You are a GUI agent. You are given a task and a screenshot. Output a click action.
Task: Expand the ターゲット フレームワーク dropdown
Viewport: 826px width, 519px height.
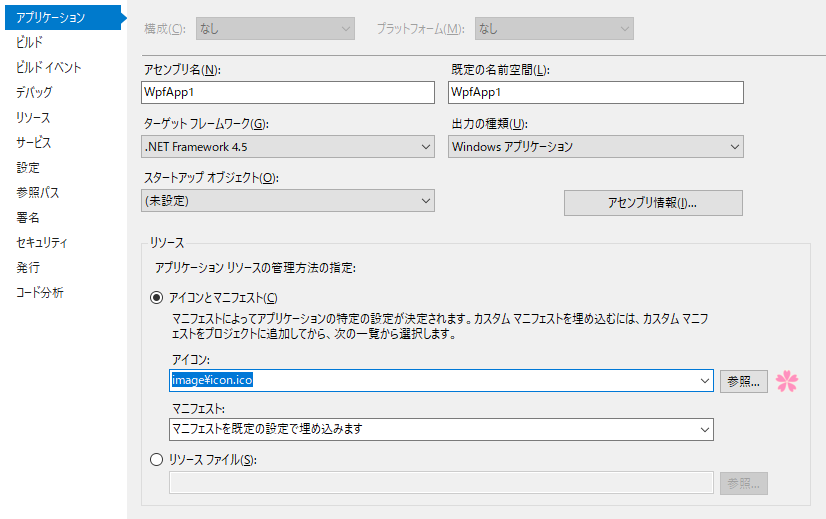tap(288, 146)
